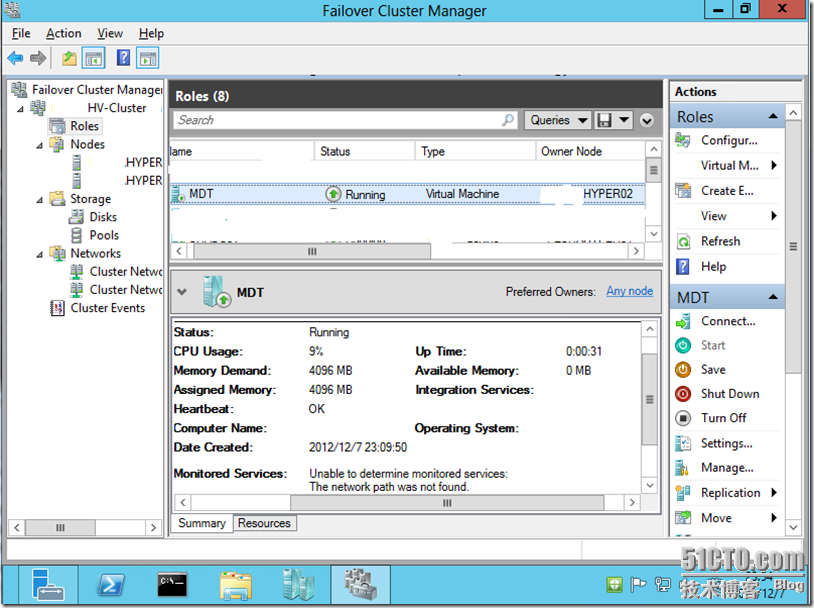Click the Configure Role icon
This screenshot has height=608, width=814.
683,140
